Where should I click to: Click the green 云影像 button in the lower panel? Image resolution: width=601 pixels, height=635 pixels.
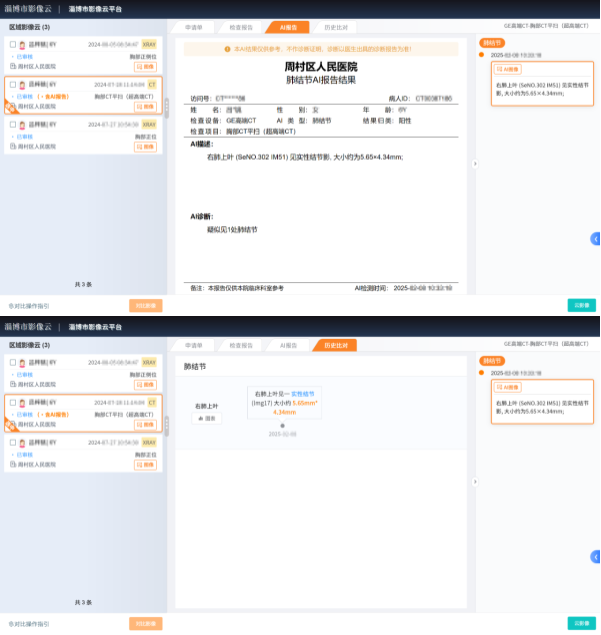[x=580, y=623]
